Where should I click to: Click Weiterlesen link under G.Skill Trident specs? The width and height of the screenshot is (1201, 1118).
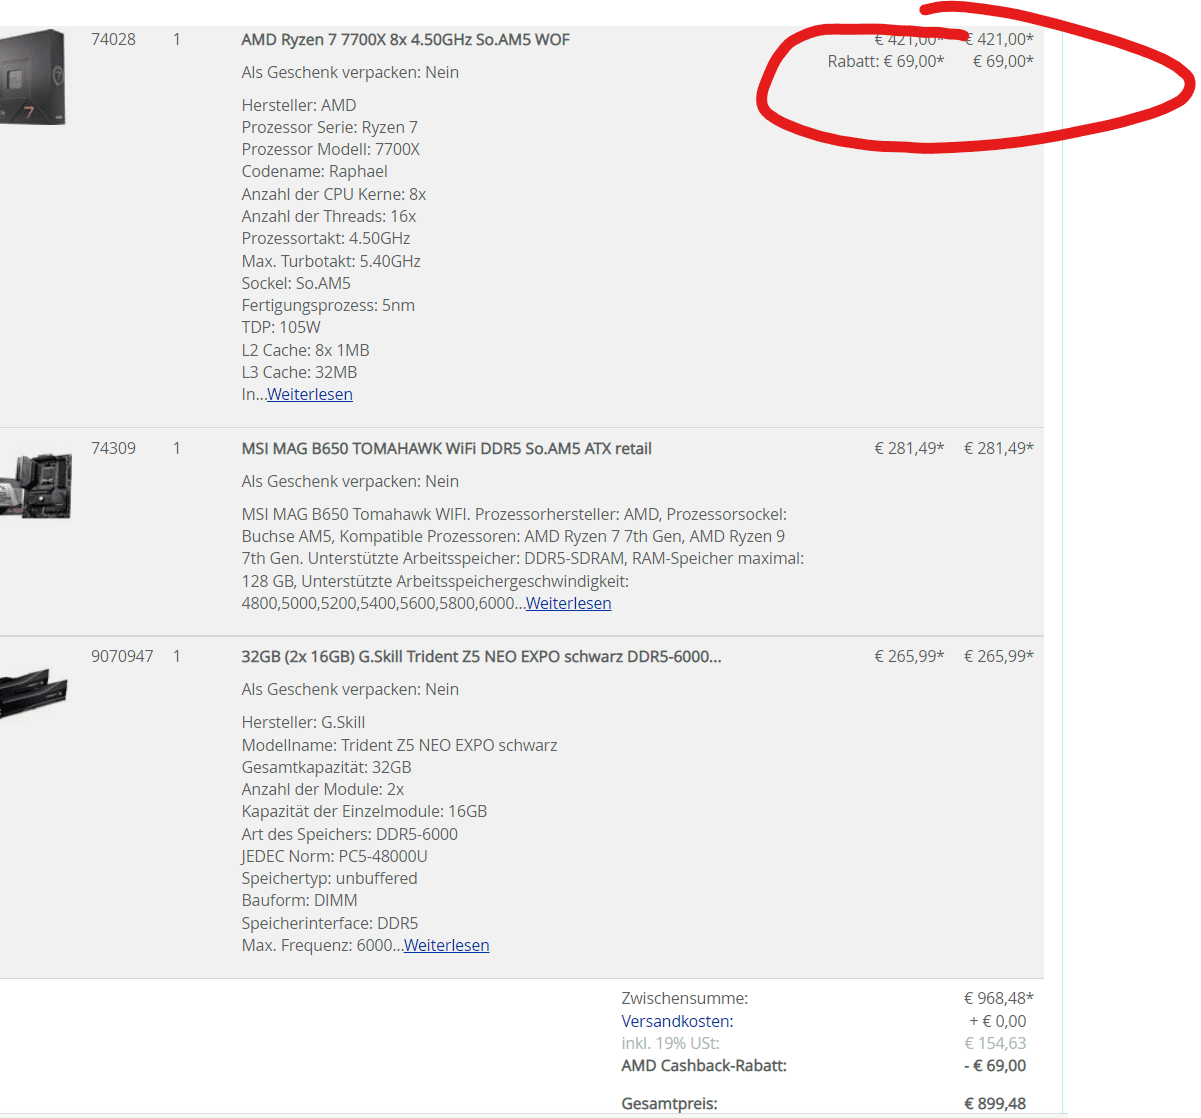447,945
